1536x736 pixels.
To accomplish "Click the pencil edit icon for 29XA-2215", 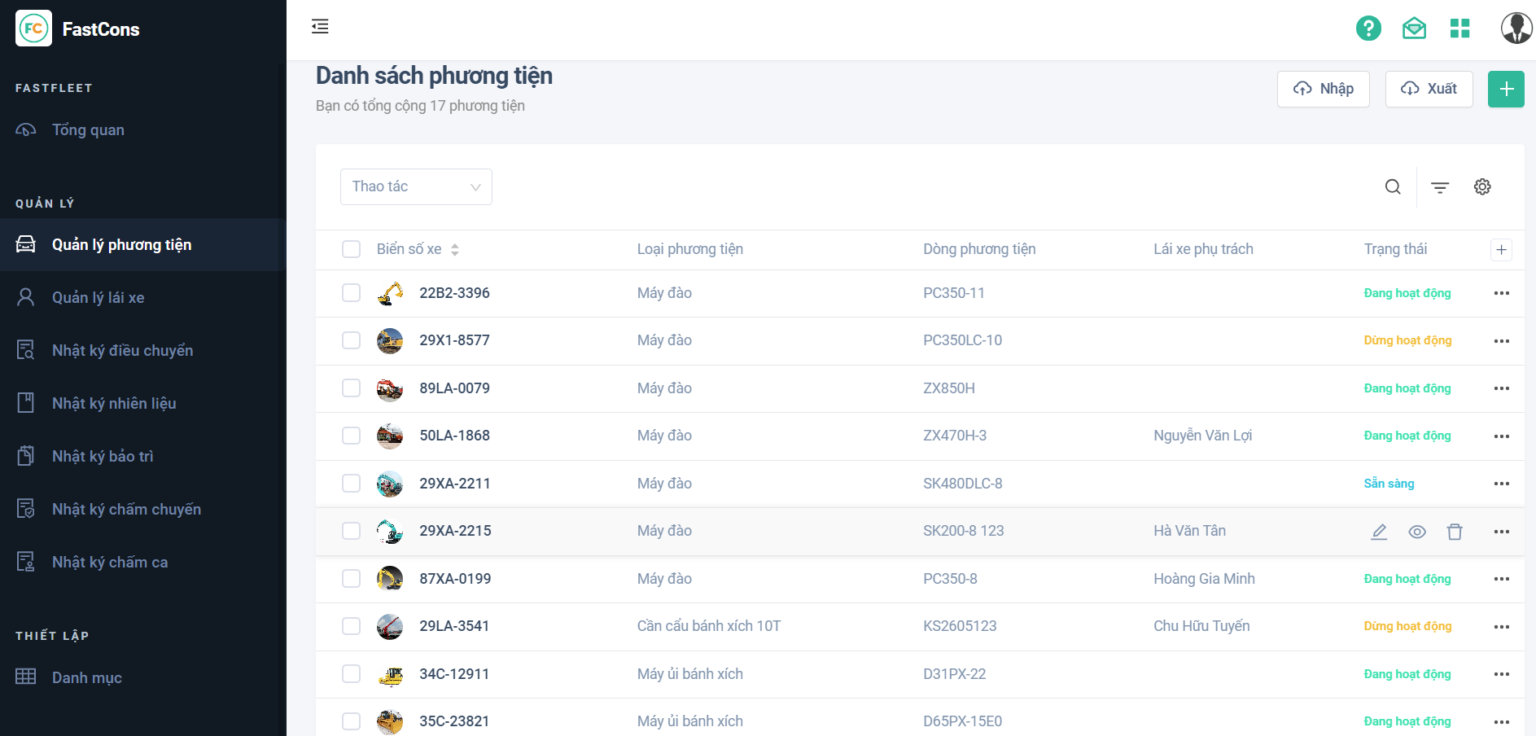I will 1379,532.
